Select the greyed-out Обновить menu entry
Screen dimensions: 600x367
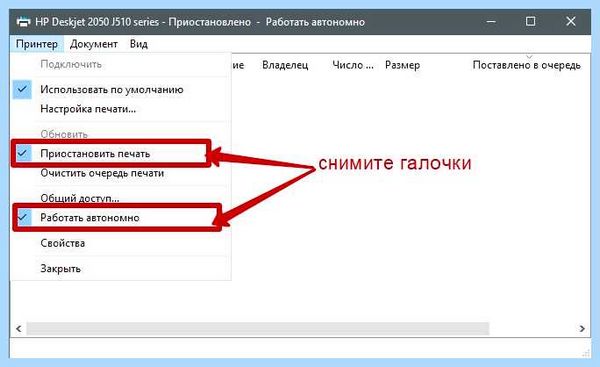pos(122,134)
